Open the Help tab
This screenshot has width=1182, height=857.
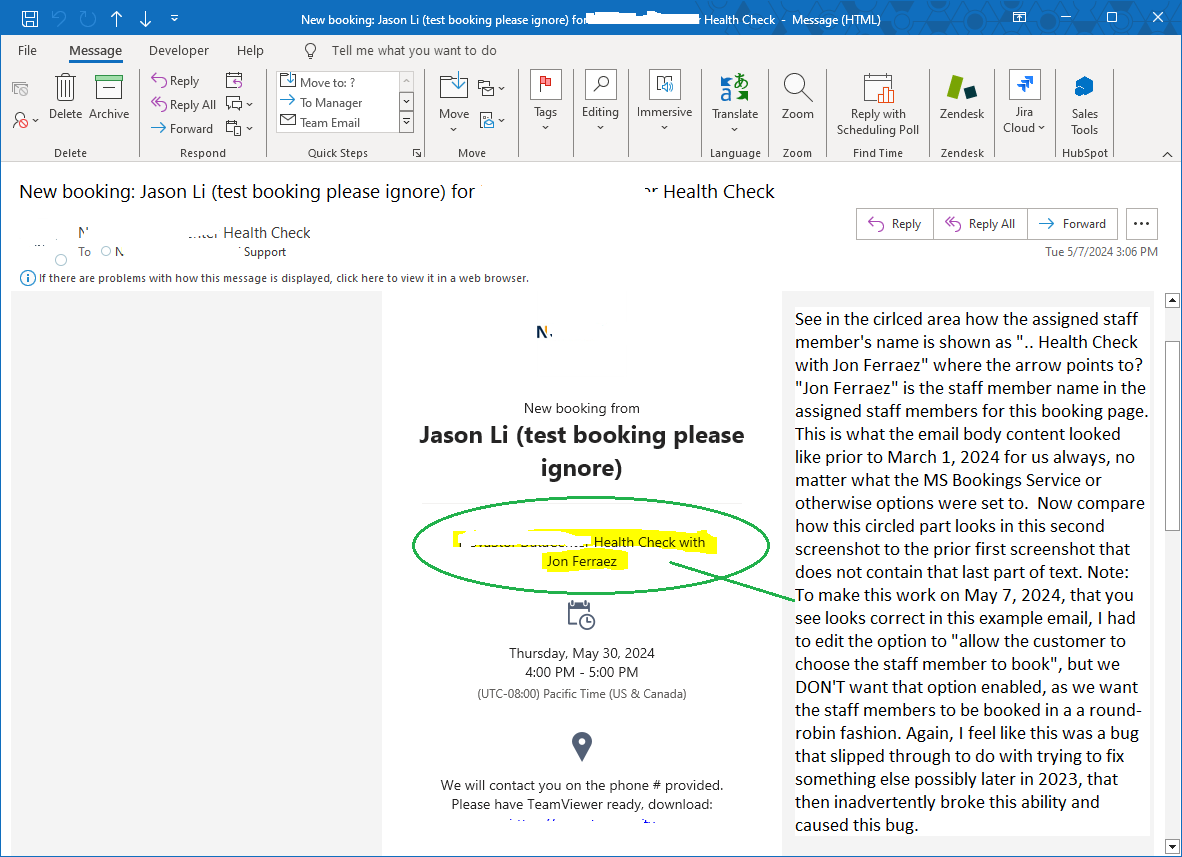point(250,51)
